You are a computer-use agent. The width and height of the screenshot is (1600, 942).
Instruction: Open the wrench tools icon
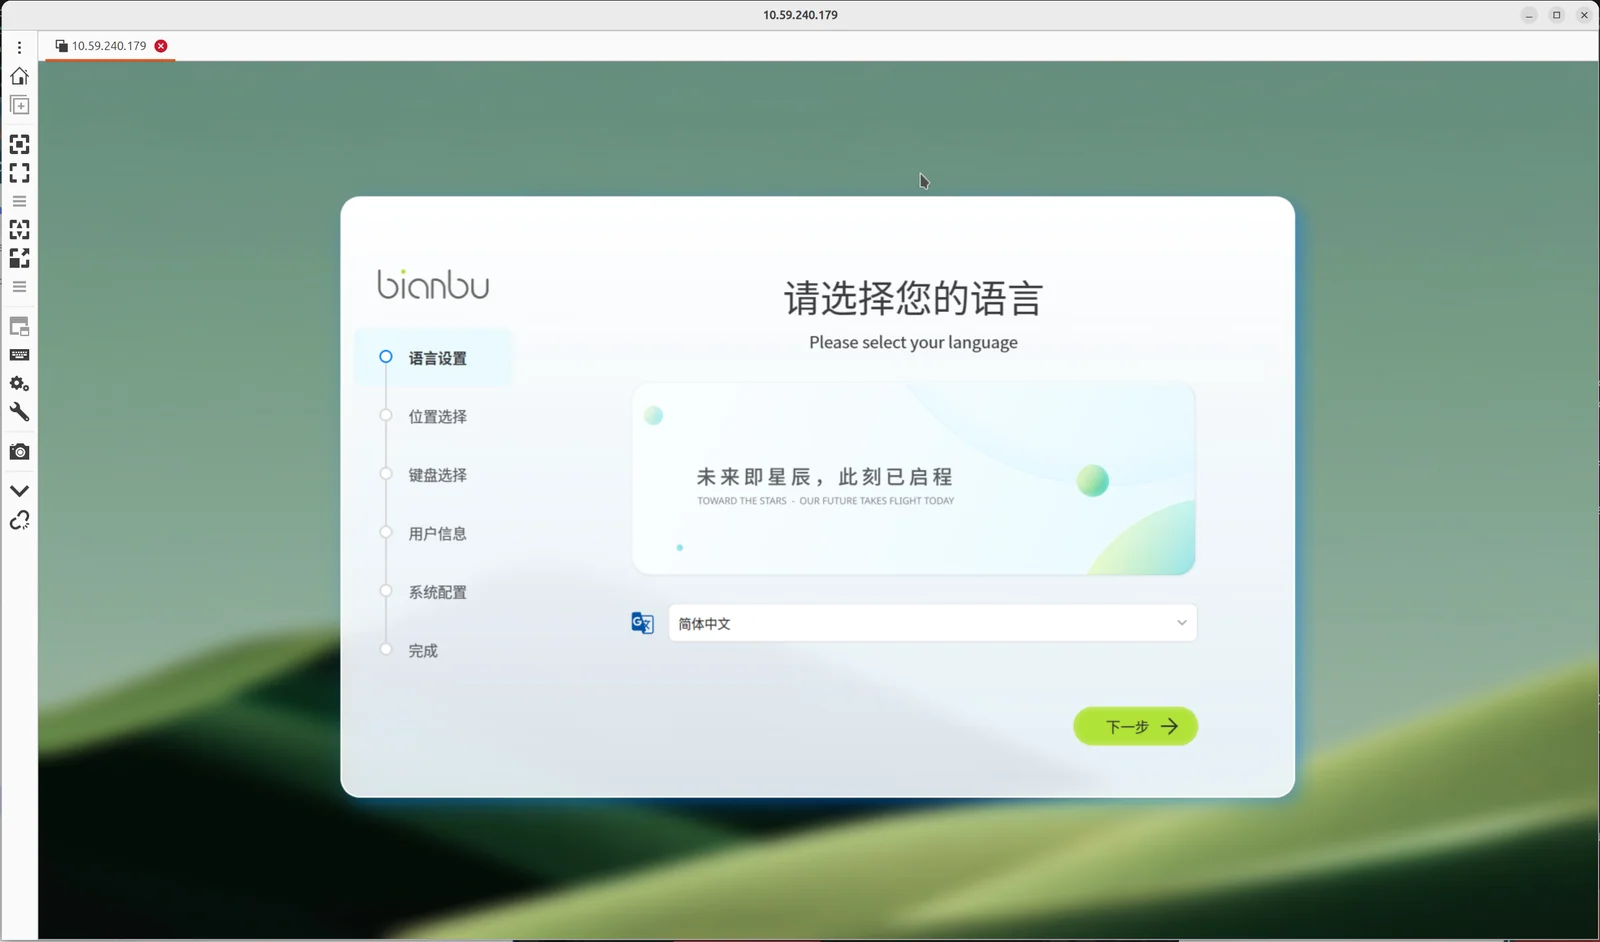[x=19, y=412]
